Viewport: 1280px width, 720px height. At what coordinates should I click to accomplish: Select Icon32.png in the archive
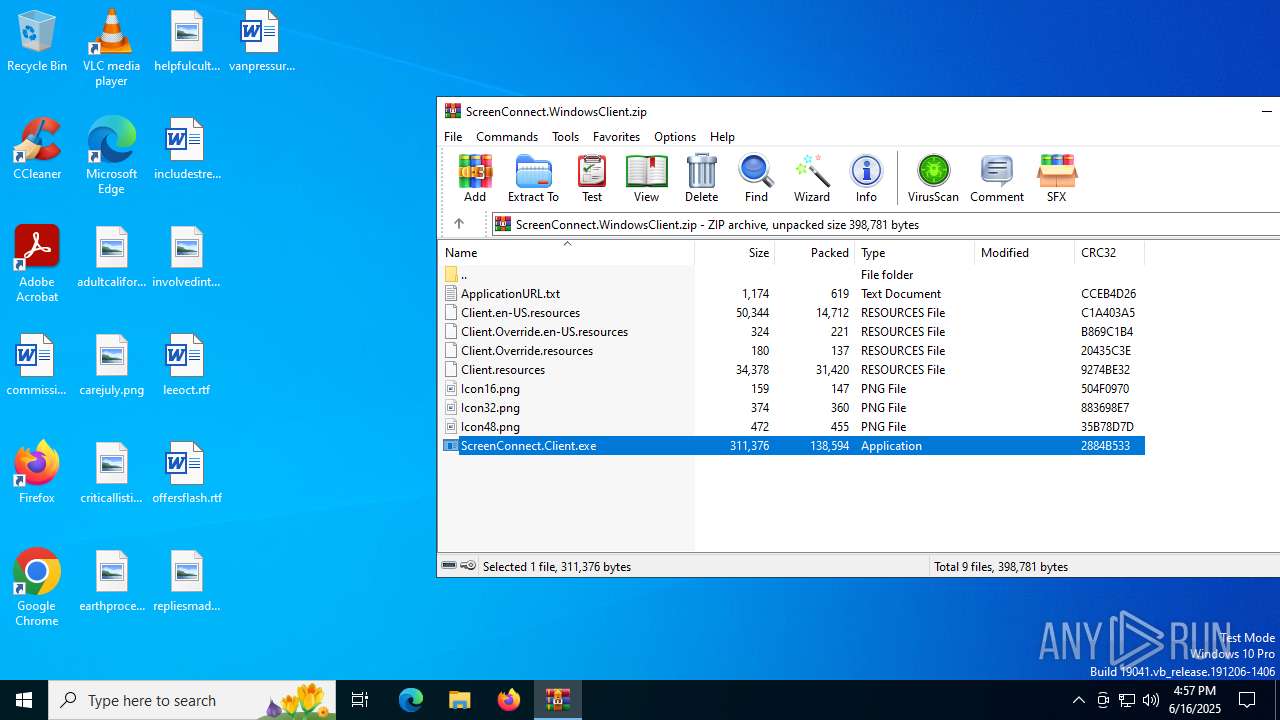tap(793, 407)
